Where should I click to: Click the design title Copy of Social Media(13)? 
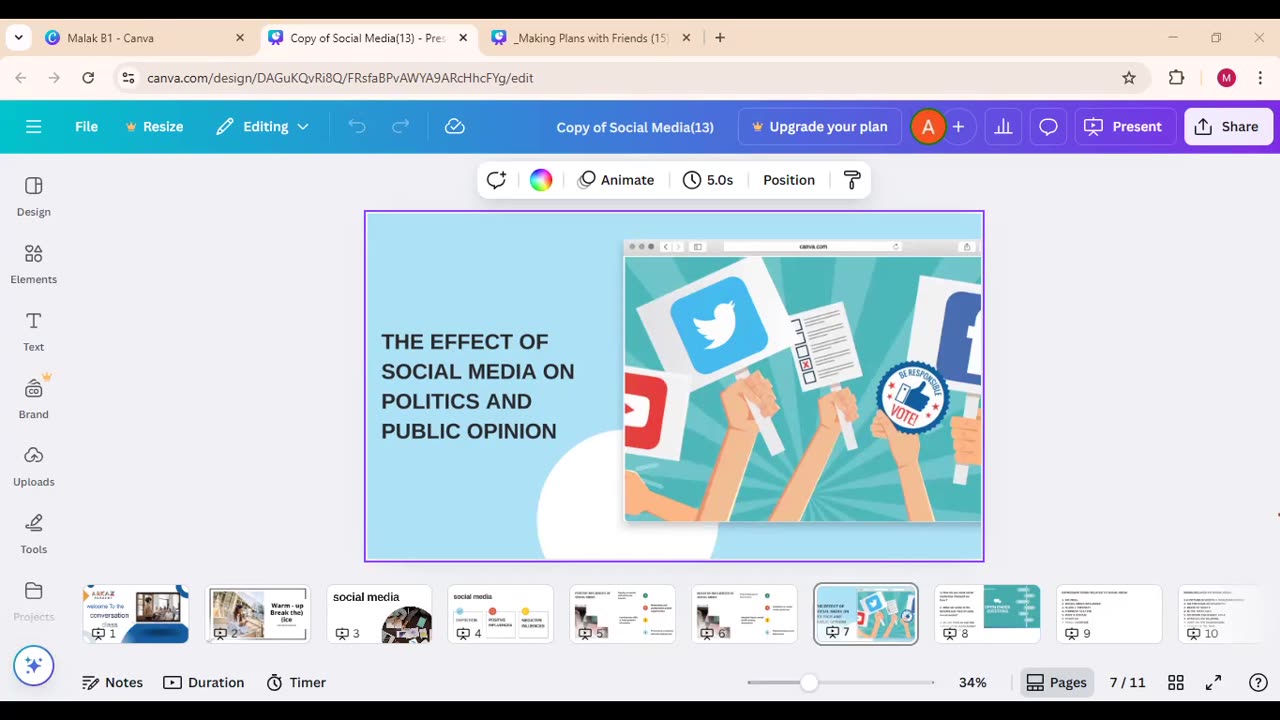(x=635, y=127)
